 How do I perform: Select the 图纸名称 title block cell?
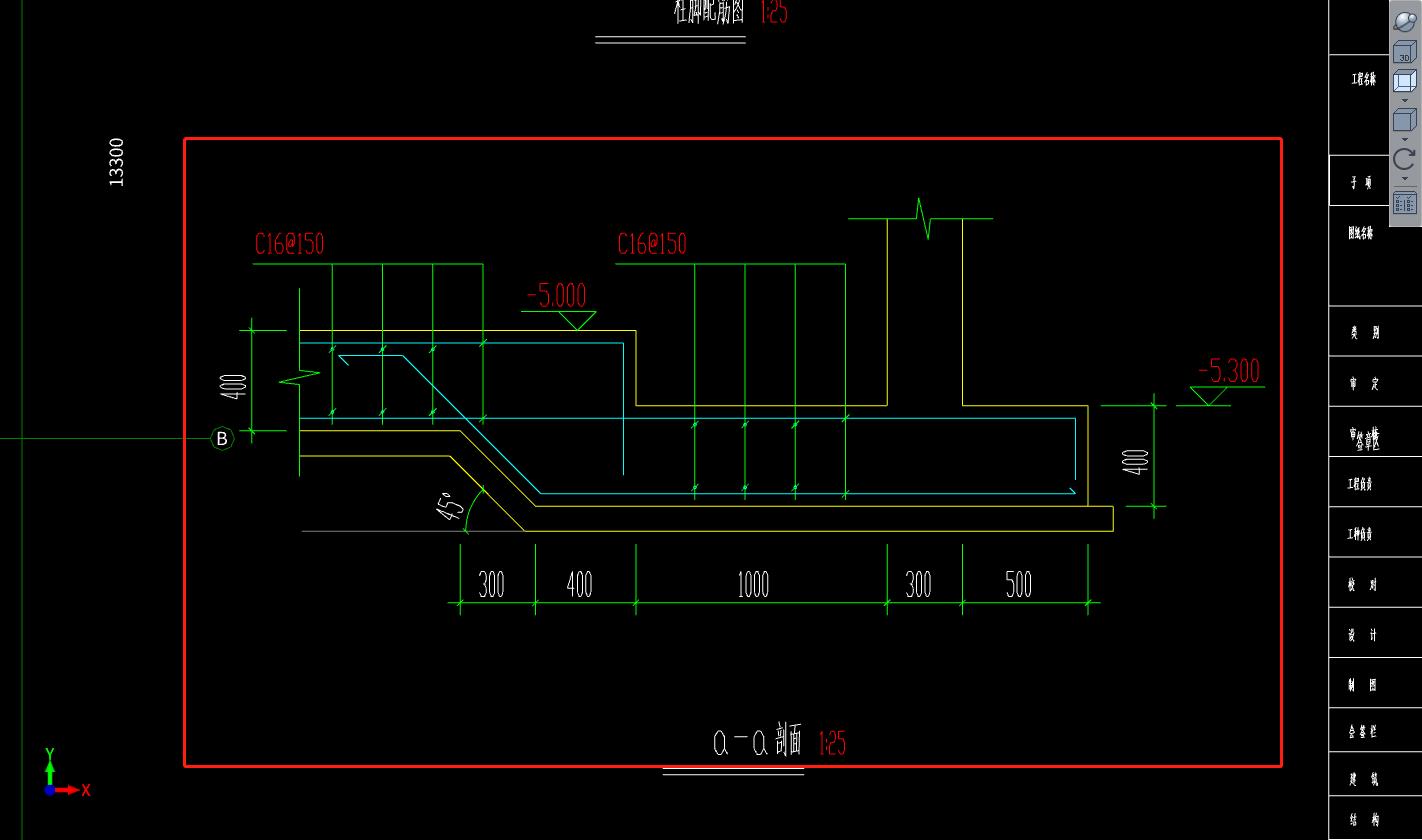[1361, 233]
